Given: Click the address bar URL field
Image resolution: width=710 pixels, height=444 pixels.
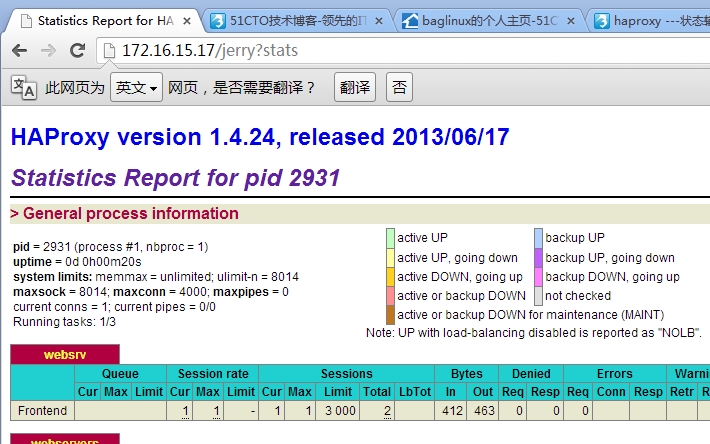Looking at the screenshot, I should coord(403,50).
